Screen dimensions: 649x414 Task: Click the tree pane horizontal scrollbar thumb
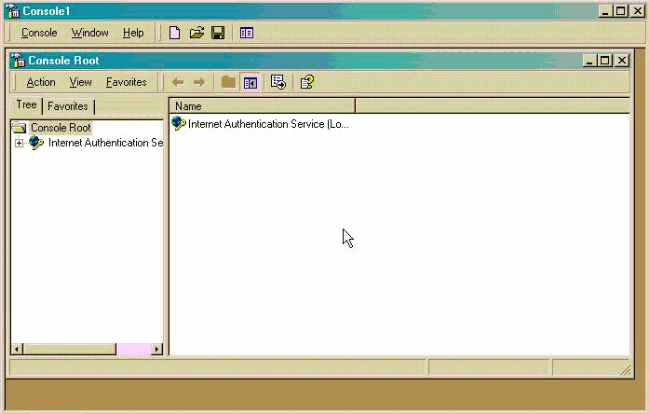pos(69,349)
